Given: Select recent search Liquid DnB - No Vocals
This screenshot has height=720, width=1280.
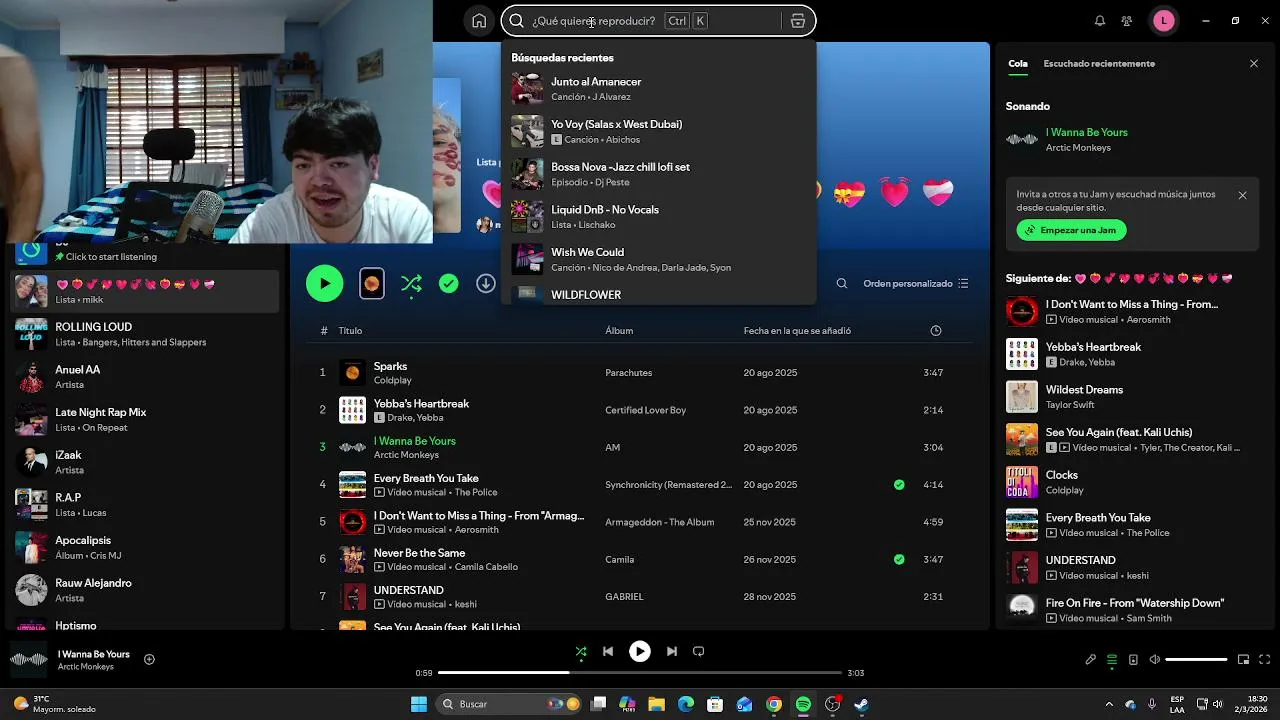Looking at the screenshot, I should pyautogui.click(x=658, y=217).
